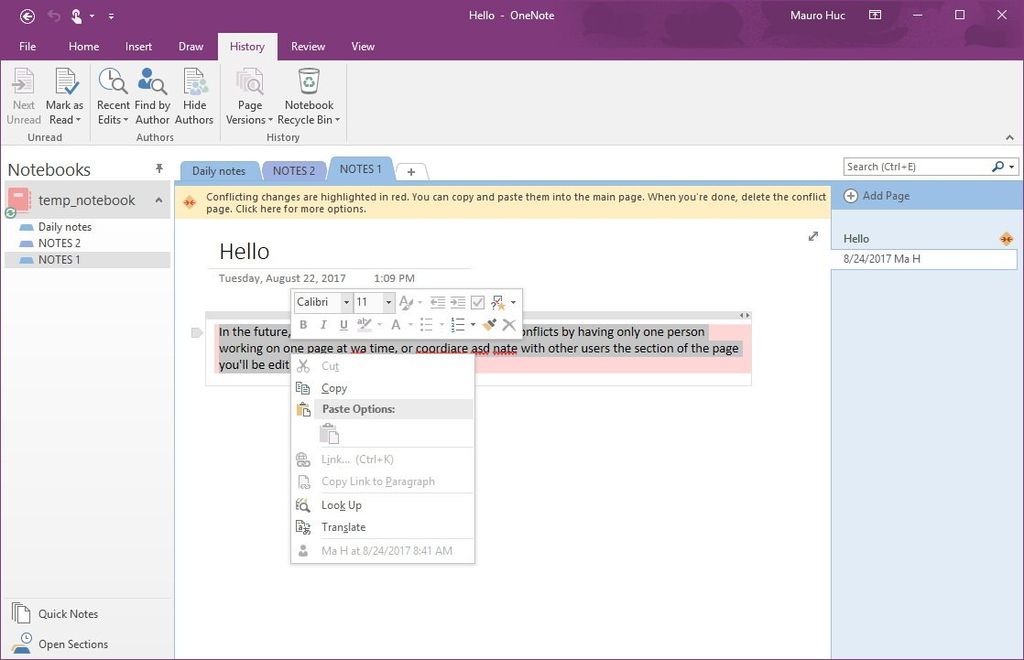Pick a font color from the A swatch
The width and height of the screenshot is (1024, 660).
coord(397,324)
